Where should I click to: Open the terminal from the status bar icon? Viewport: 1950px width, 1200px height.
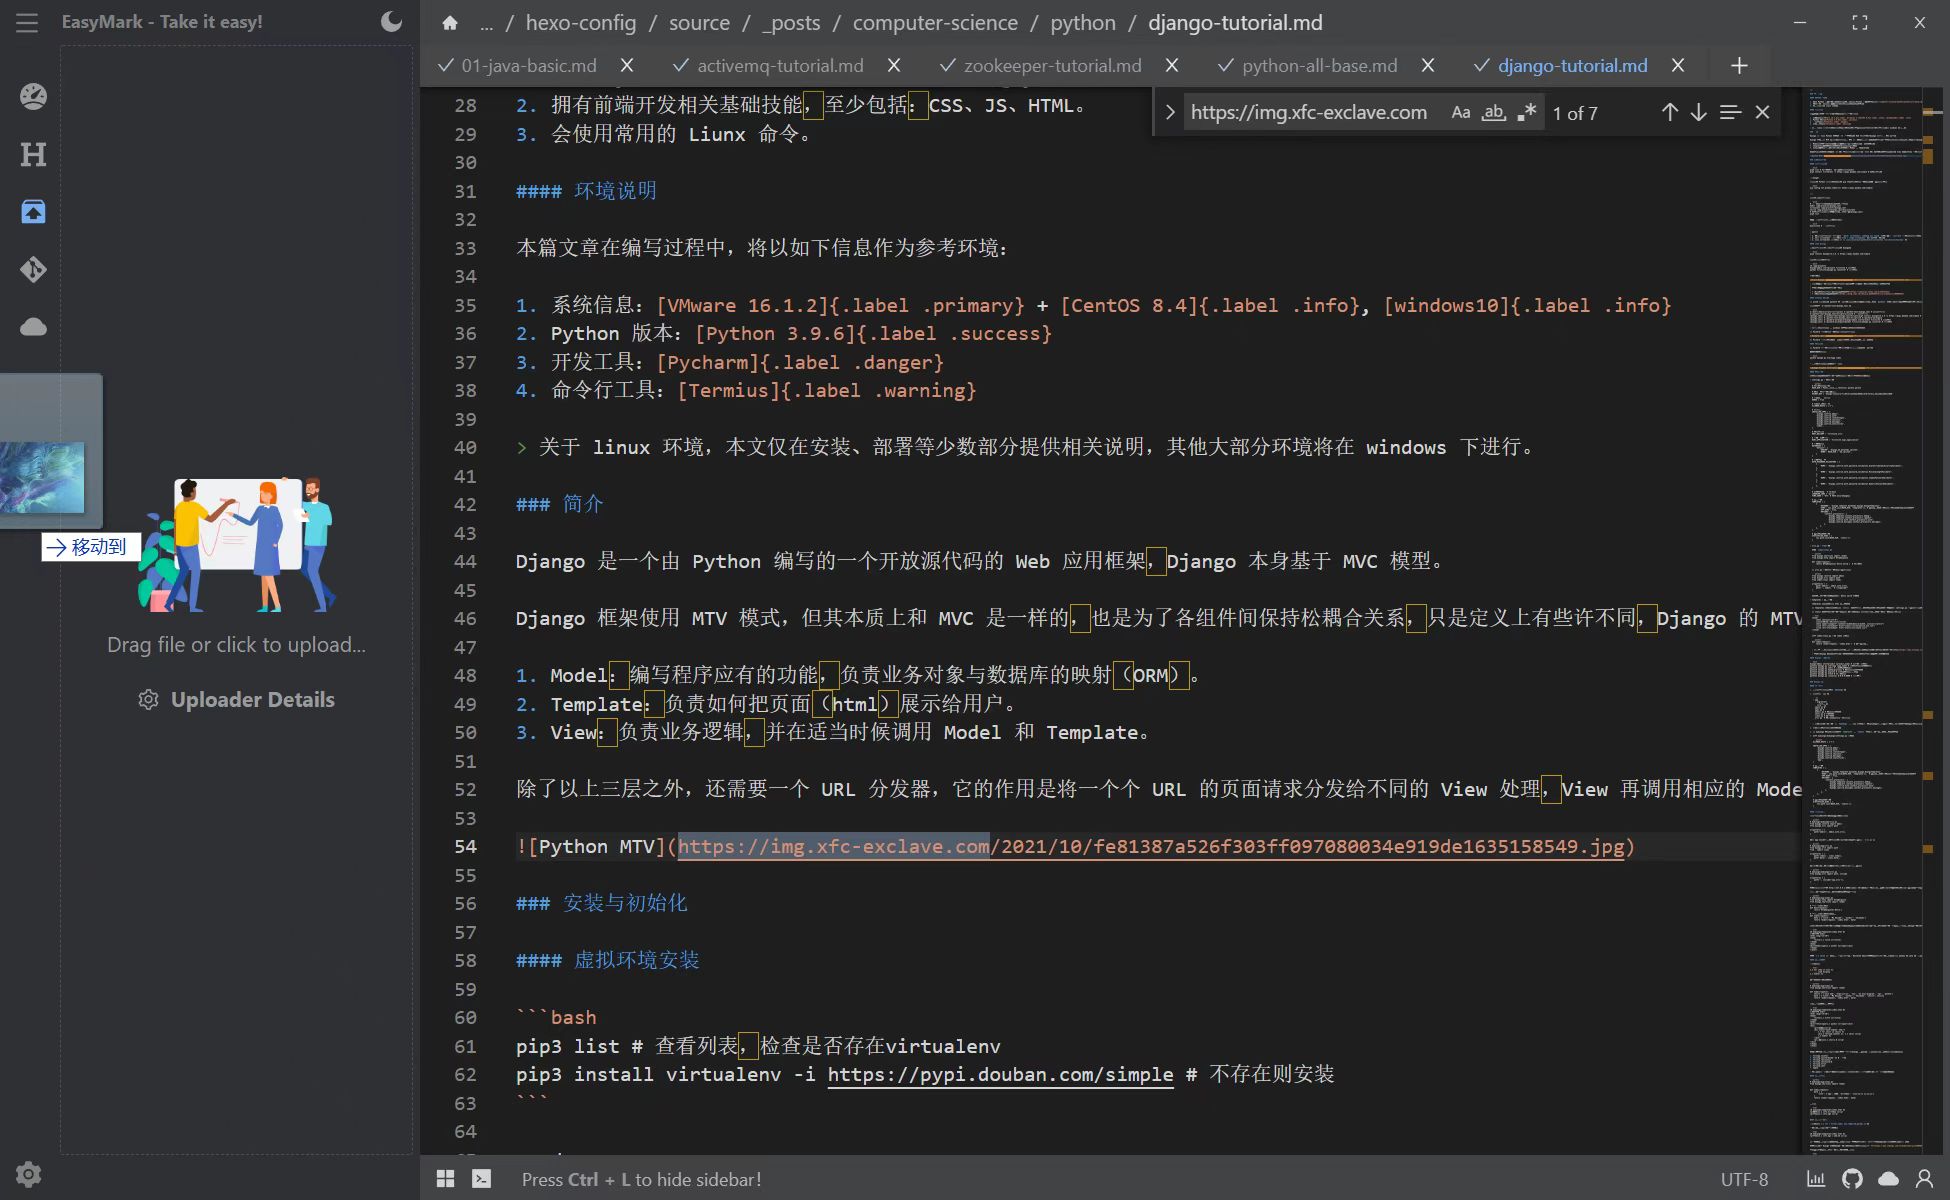pos(482,1179)
